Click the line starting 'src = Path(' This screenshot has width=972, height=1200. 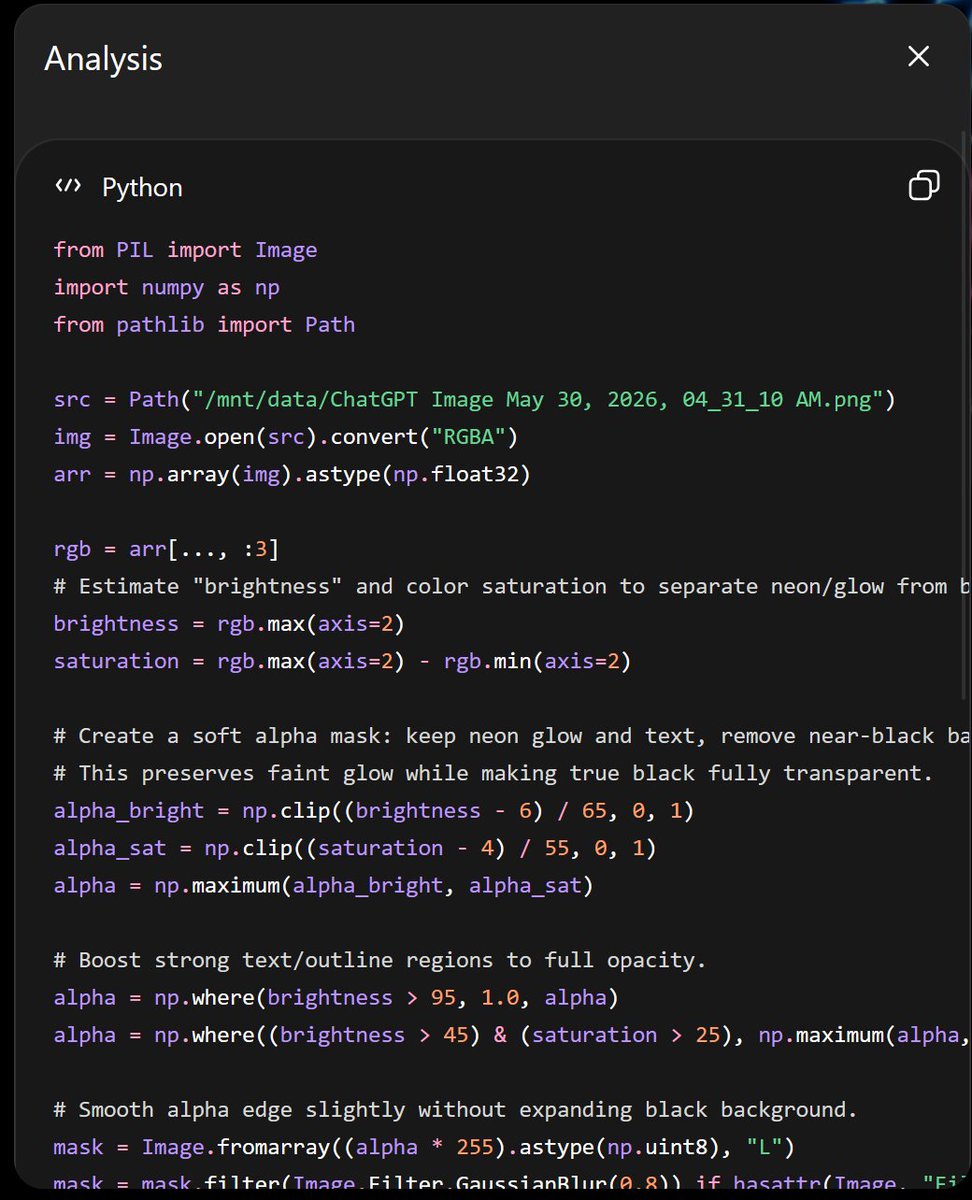pos(475,399)
